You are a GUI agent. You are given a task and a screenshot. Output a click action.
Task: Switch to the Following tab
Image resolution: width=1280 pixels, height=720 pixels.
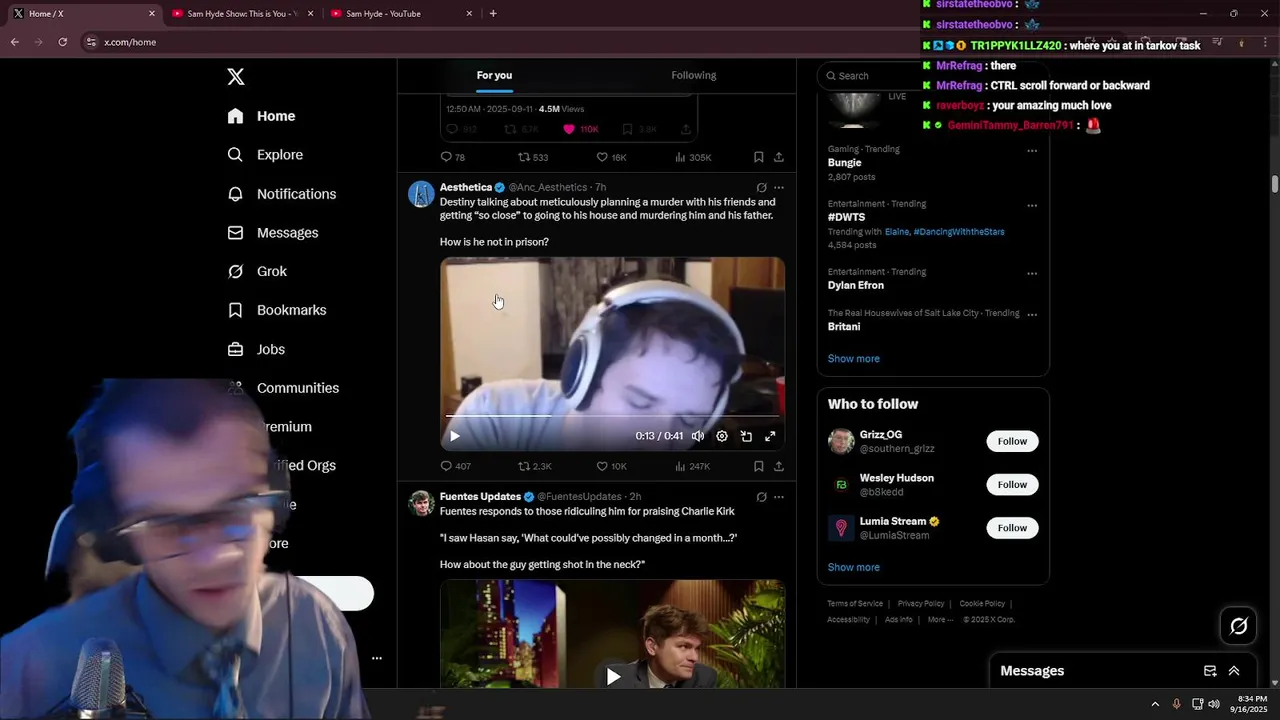[x=694, y=76]
